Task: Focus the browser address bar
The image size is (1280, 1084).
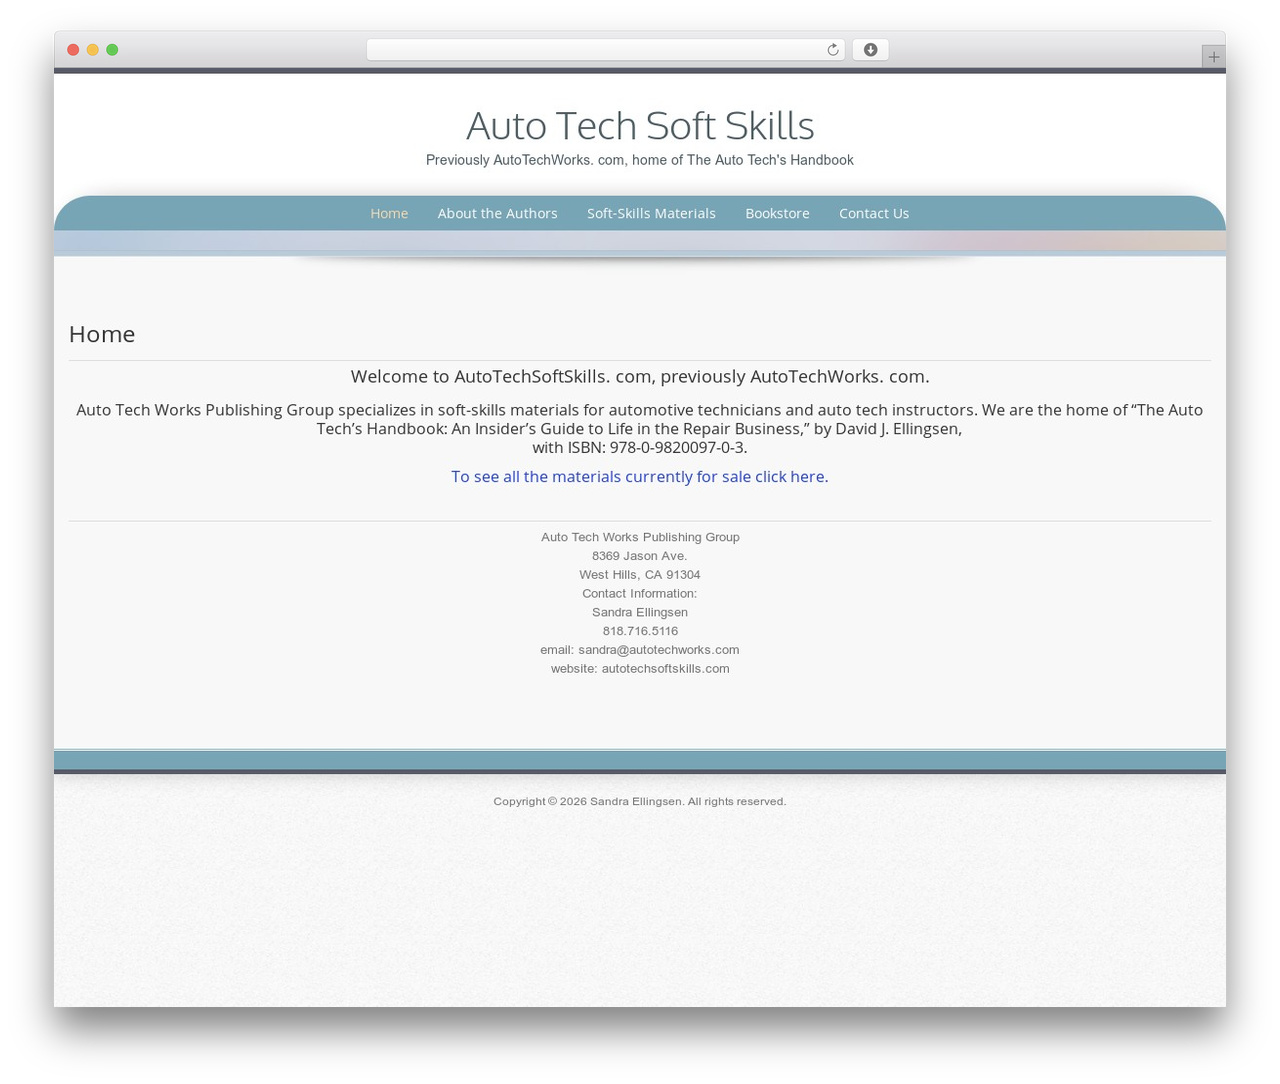Action: (x=605, y=50)
